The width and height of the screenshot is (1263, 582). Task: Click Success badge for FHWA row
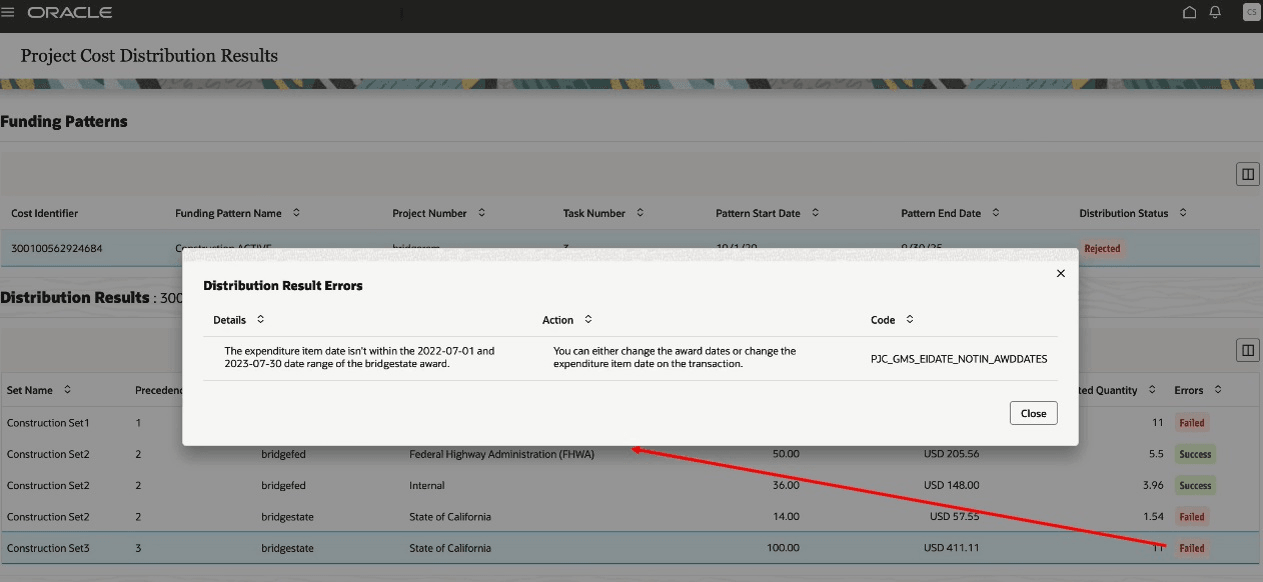tap(1194, 454)
